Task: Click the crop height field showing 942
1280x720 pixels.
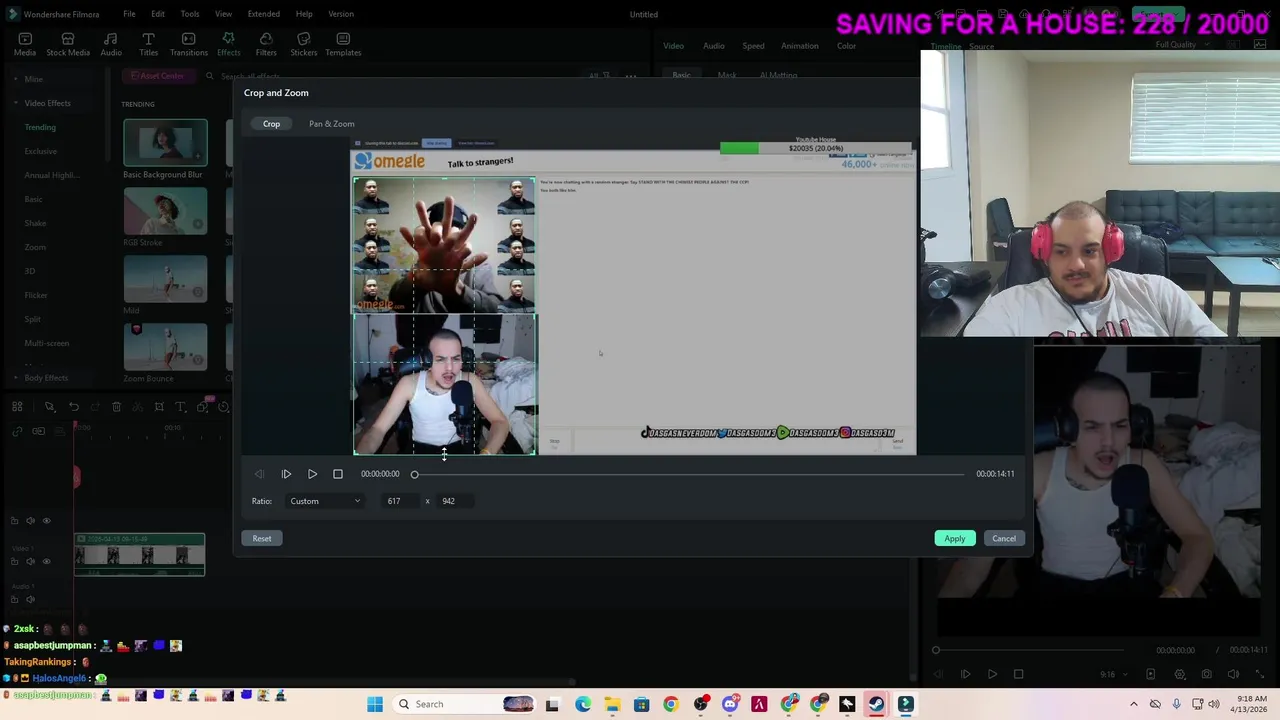Action: click(453, 501)
